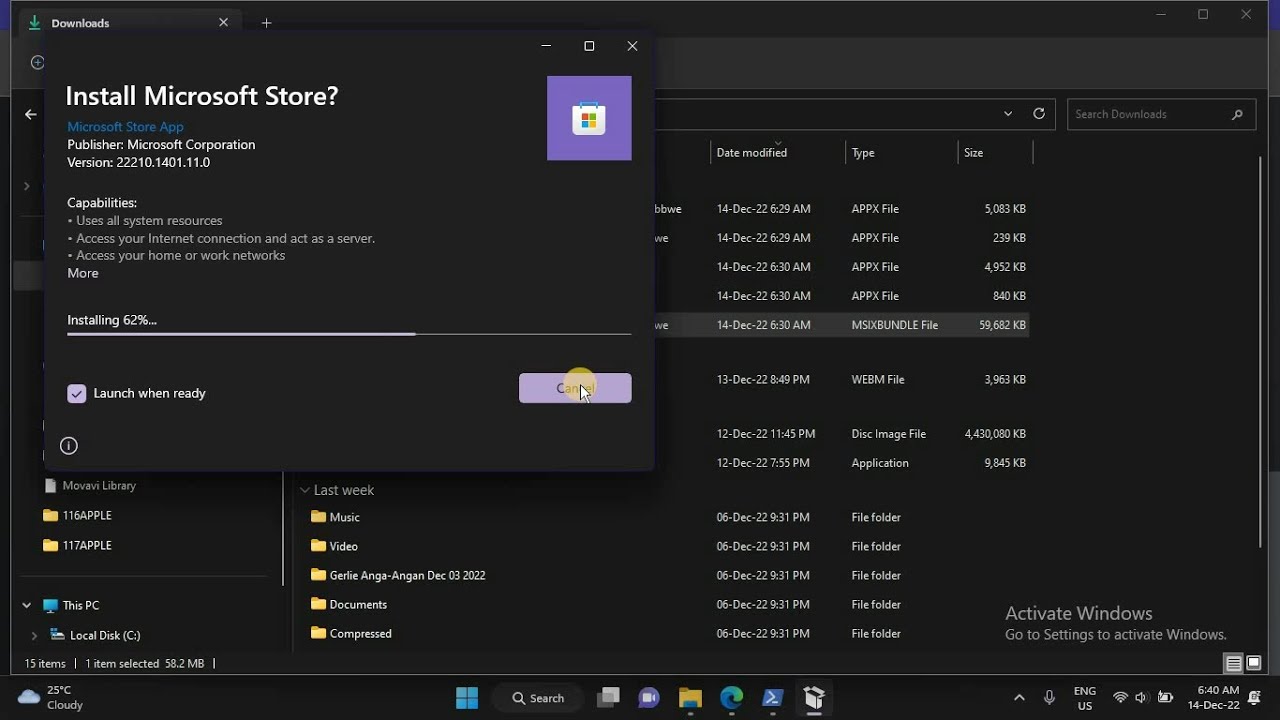Open File Explorer from taskbar

point(690,698)
